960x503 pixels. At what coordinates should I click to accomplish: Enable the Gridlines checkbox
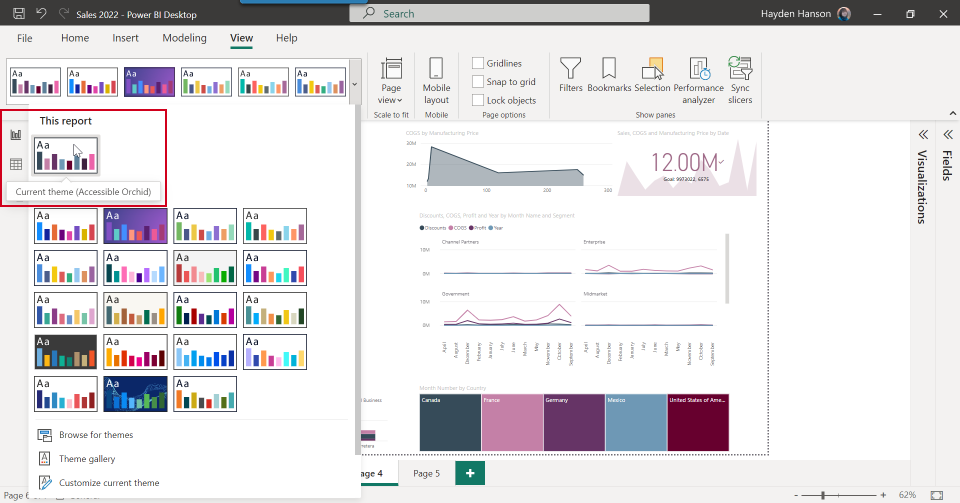point(478,63)
